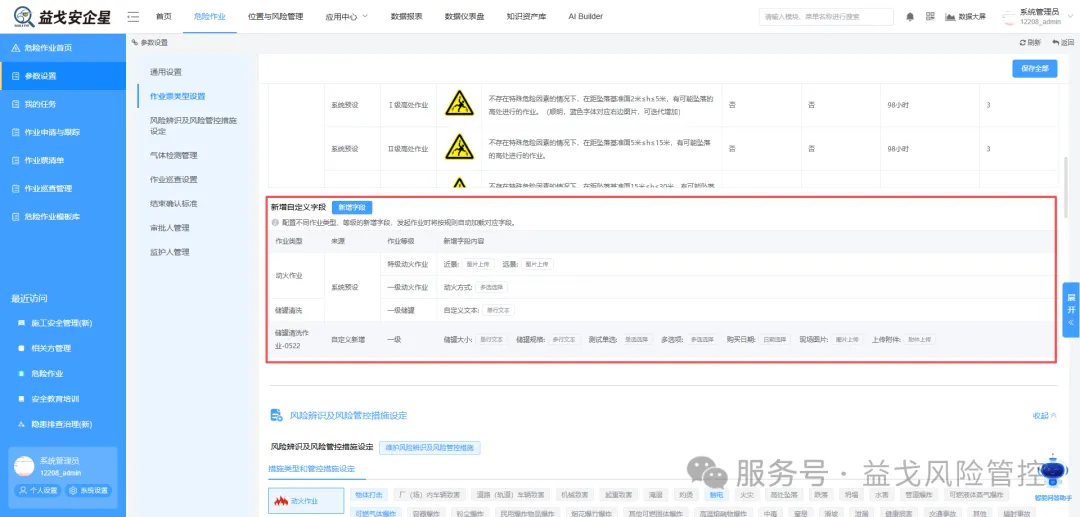Open the QR code grid icon
Screen dimensions: 1080x517
click(x=930, y=17)
